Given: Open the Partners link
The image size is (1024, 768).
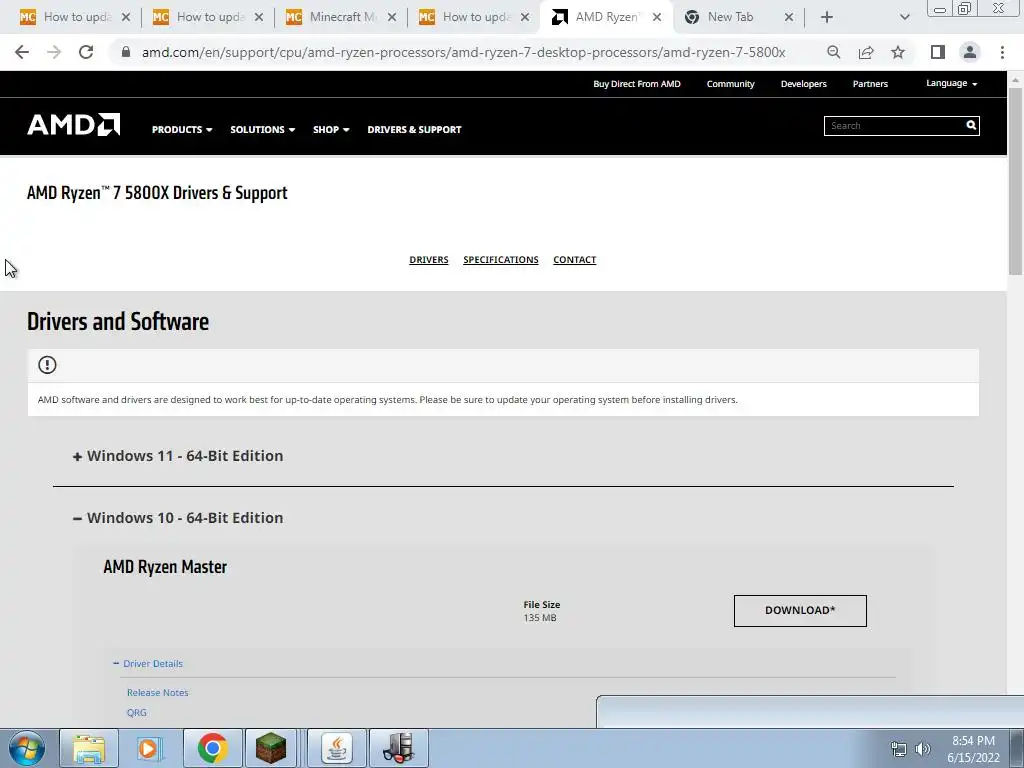Looking at the screenshot, I should click(x=870, y=84).
